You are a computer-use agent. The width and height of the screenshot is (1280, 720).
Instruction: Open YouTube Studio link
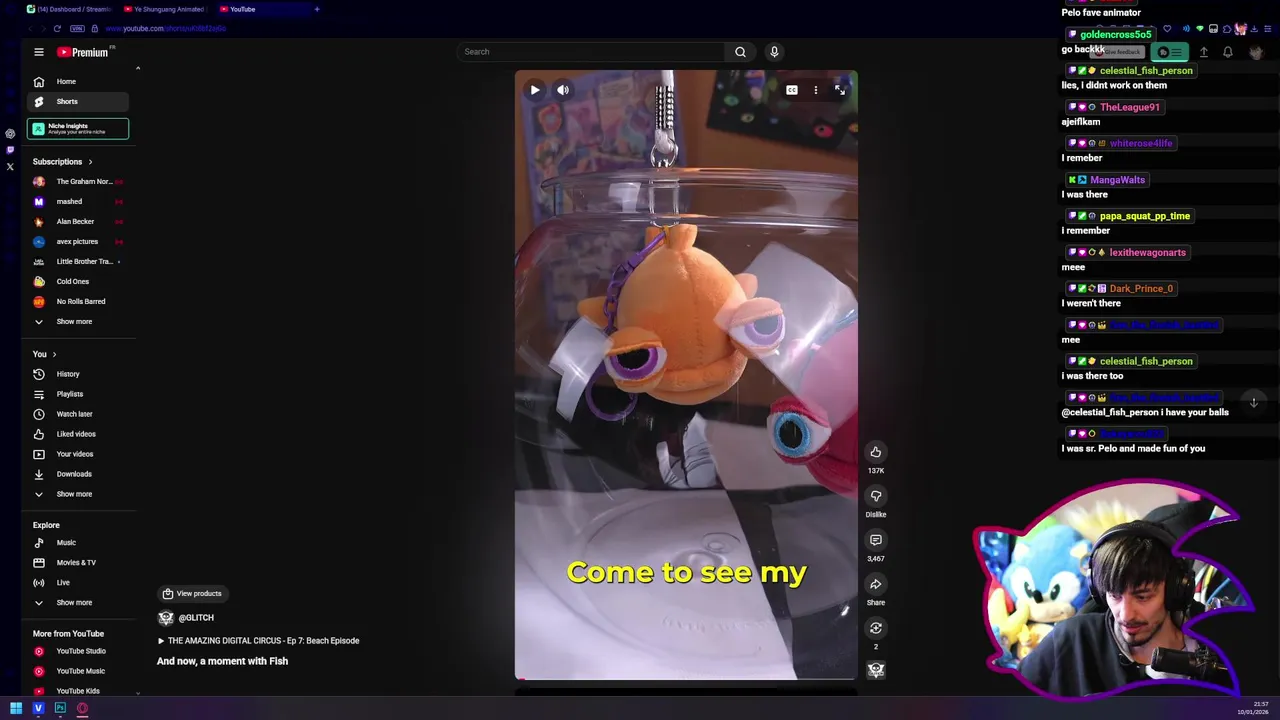click(78, 651)
